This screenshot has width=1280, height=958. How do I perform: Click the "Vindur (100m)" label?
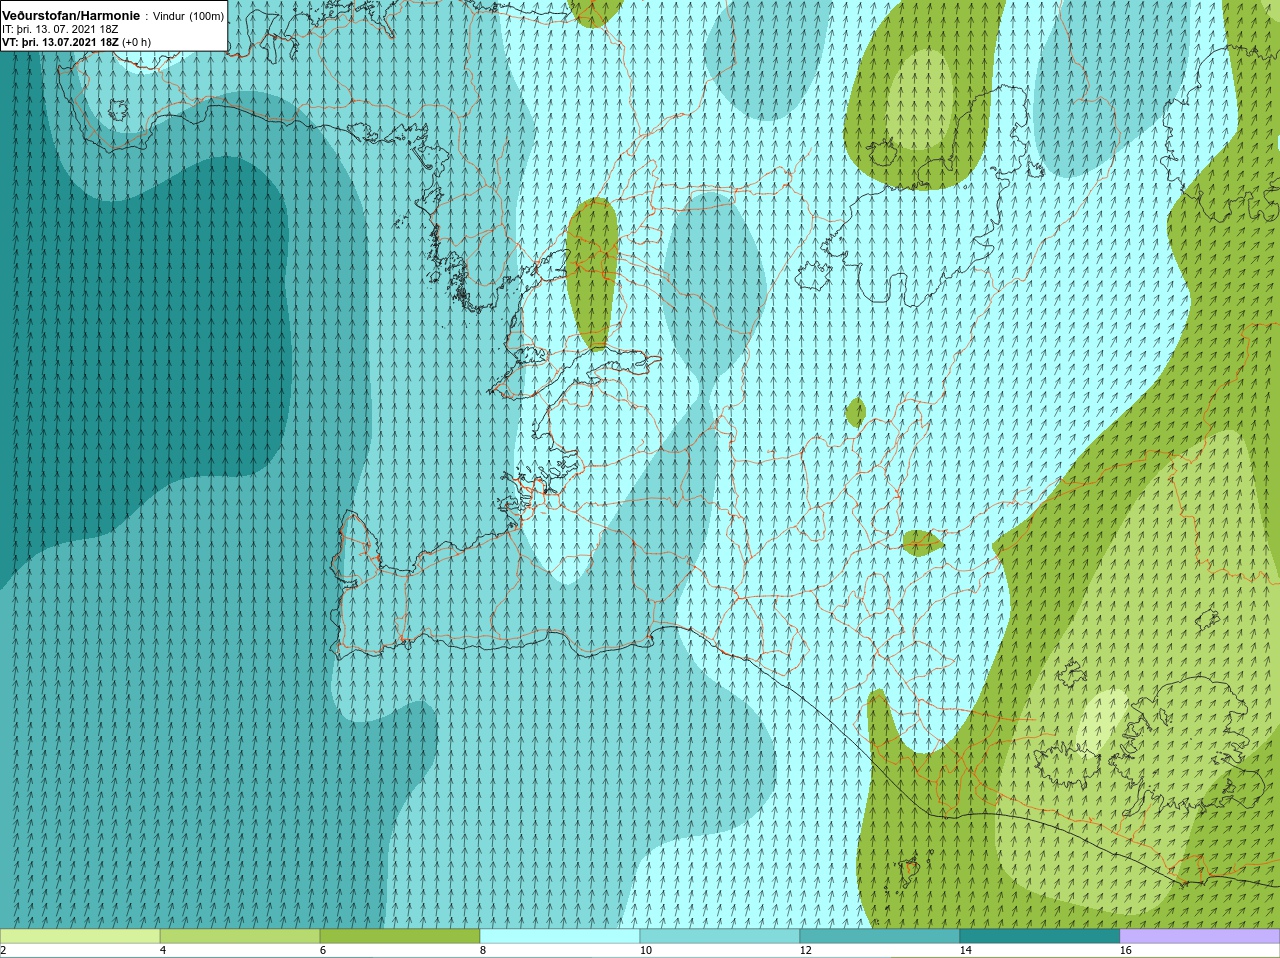coord(188,16)
